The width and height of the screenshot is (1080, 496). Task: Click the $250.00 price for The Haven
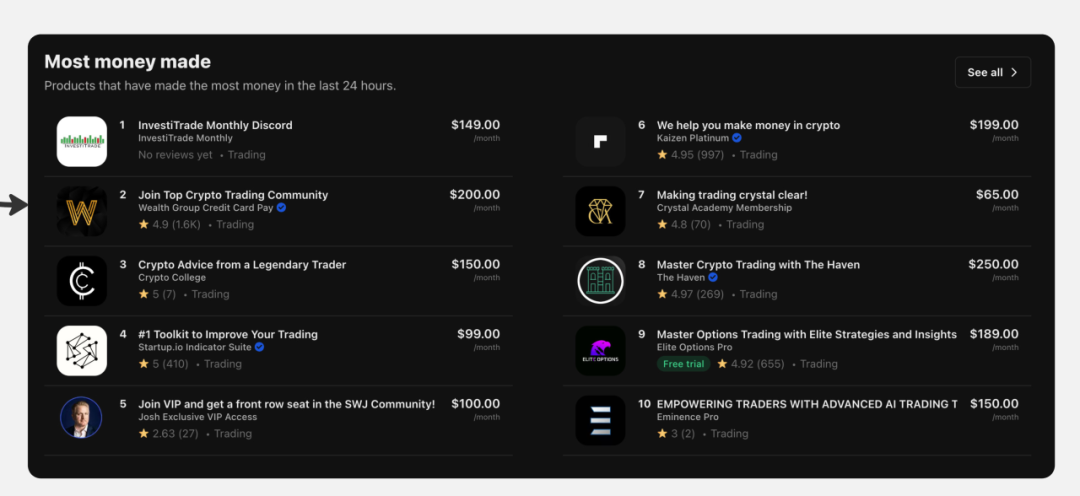993,265
